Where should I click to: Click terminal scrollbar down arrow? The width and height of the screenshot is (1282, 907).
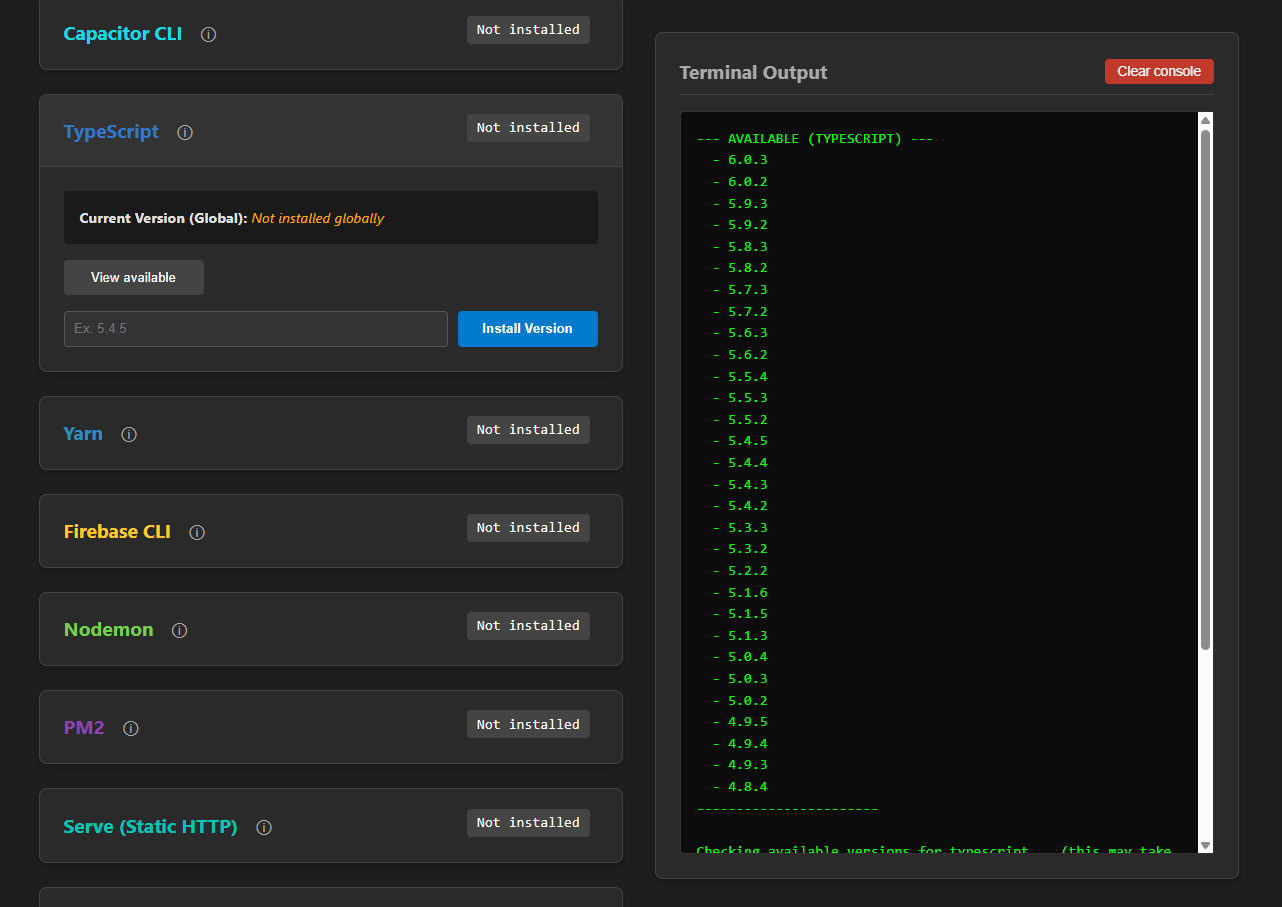(1205, 845)
